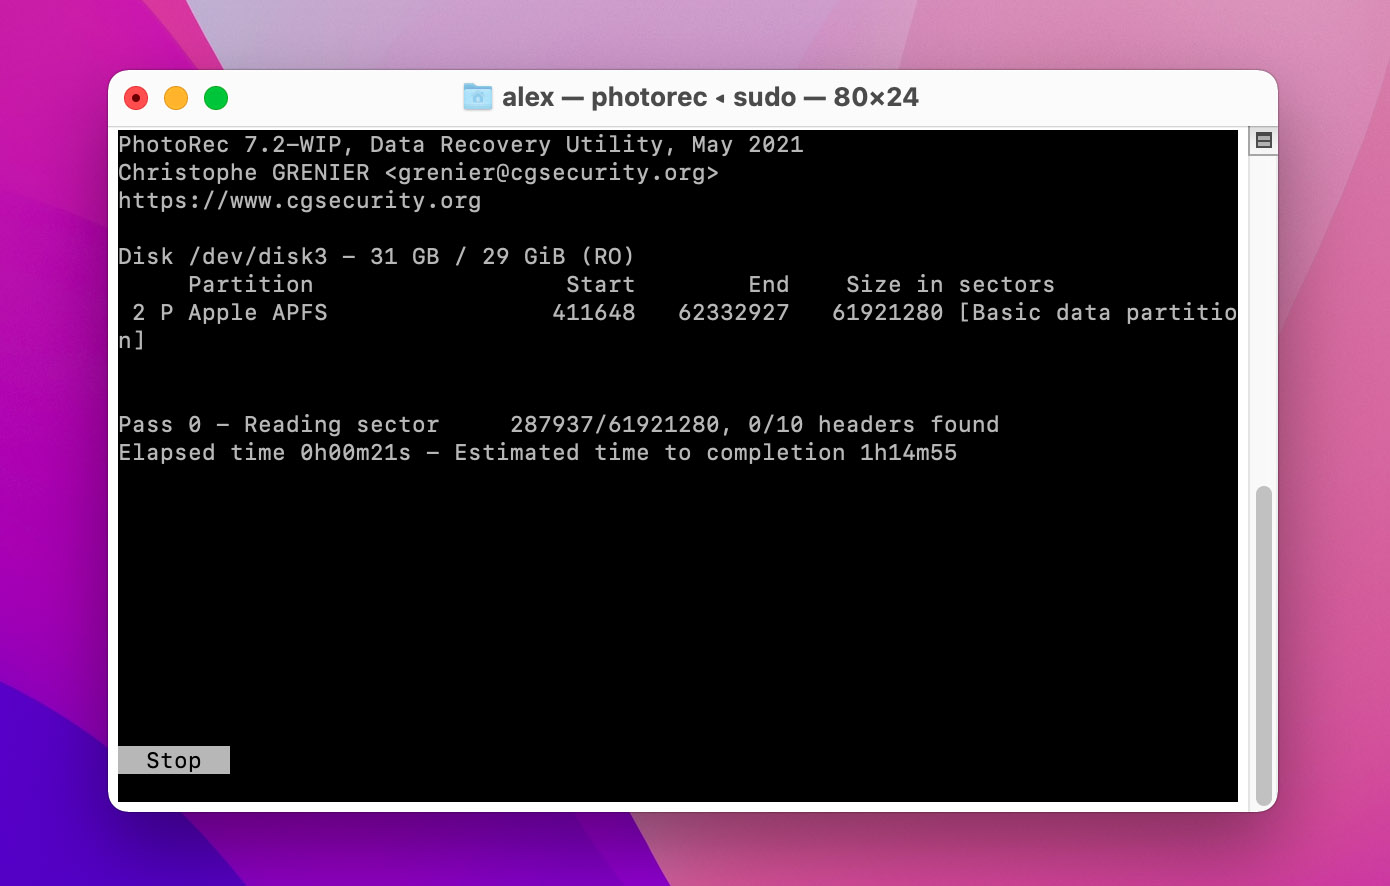
Task: Click the Start value "411648"
Action: pyautogui.click(x=594, y=313)
